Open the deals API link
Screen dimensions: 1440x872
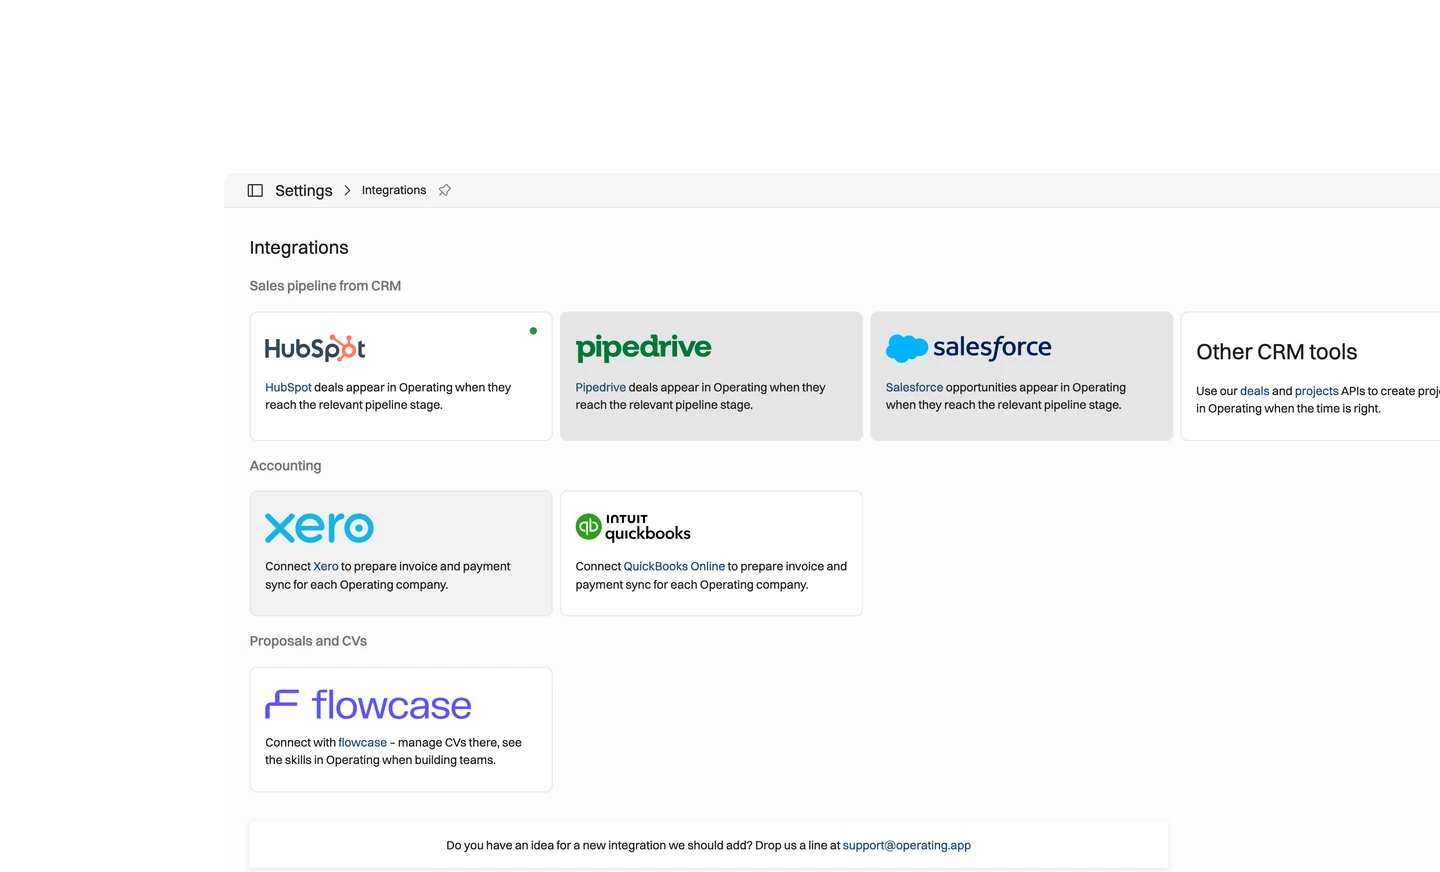(1255, 391)
